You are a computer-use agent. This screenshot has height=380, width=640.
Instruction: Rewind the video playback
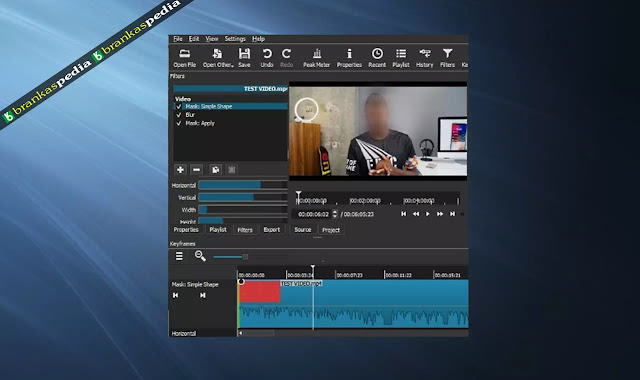click(x=416, y=214)
